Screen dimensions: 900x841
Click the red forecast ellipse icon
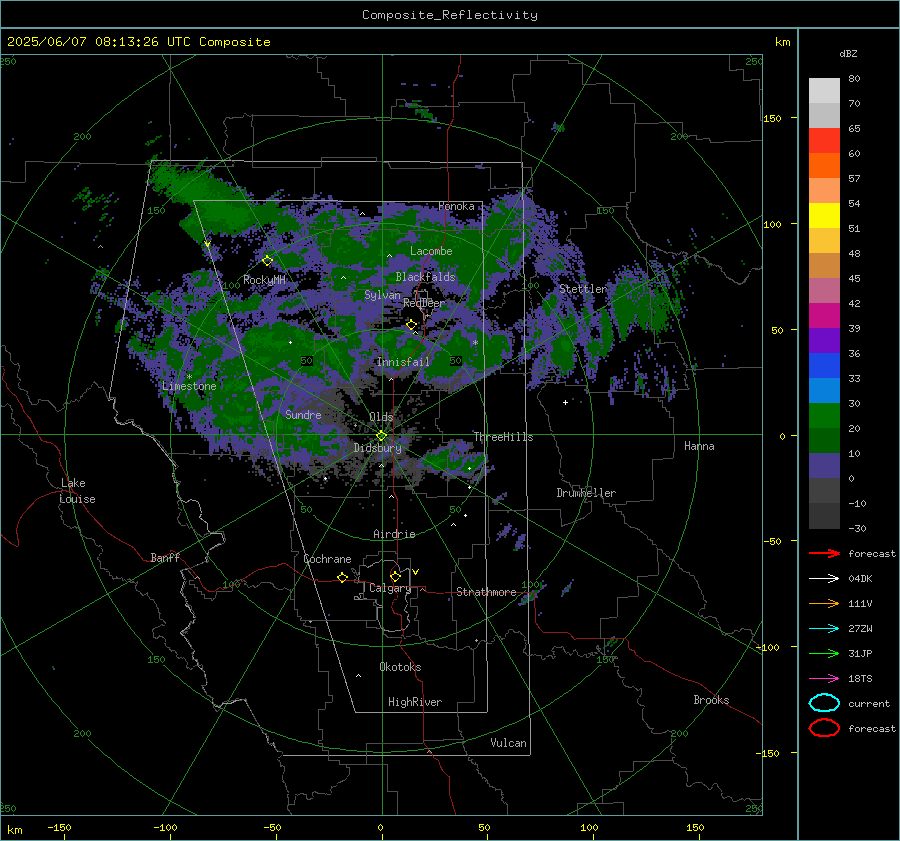click(824, 728)
